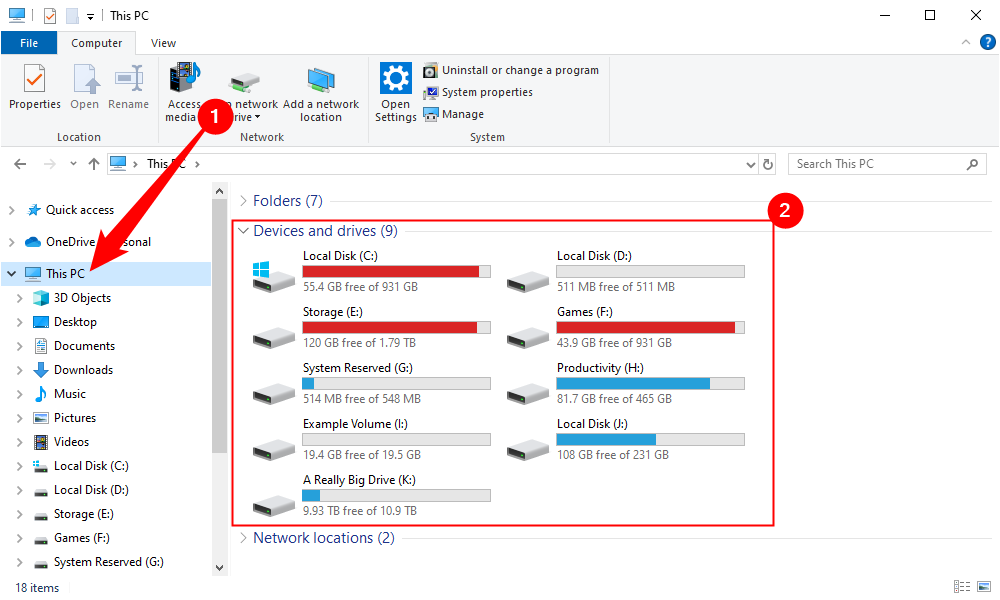Switch to details view icon
The height and width of the screenshot is (600, 1000).
962,587
